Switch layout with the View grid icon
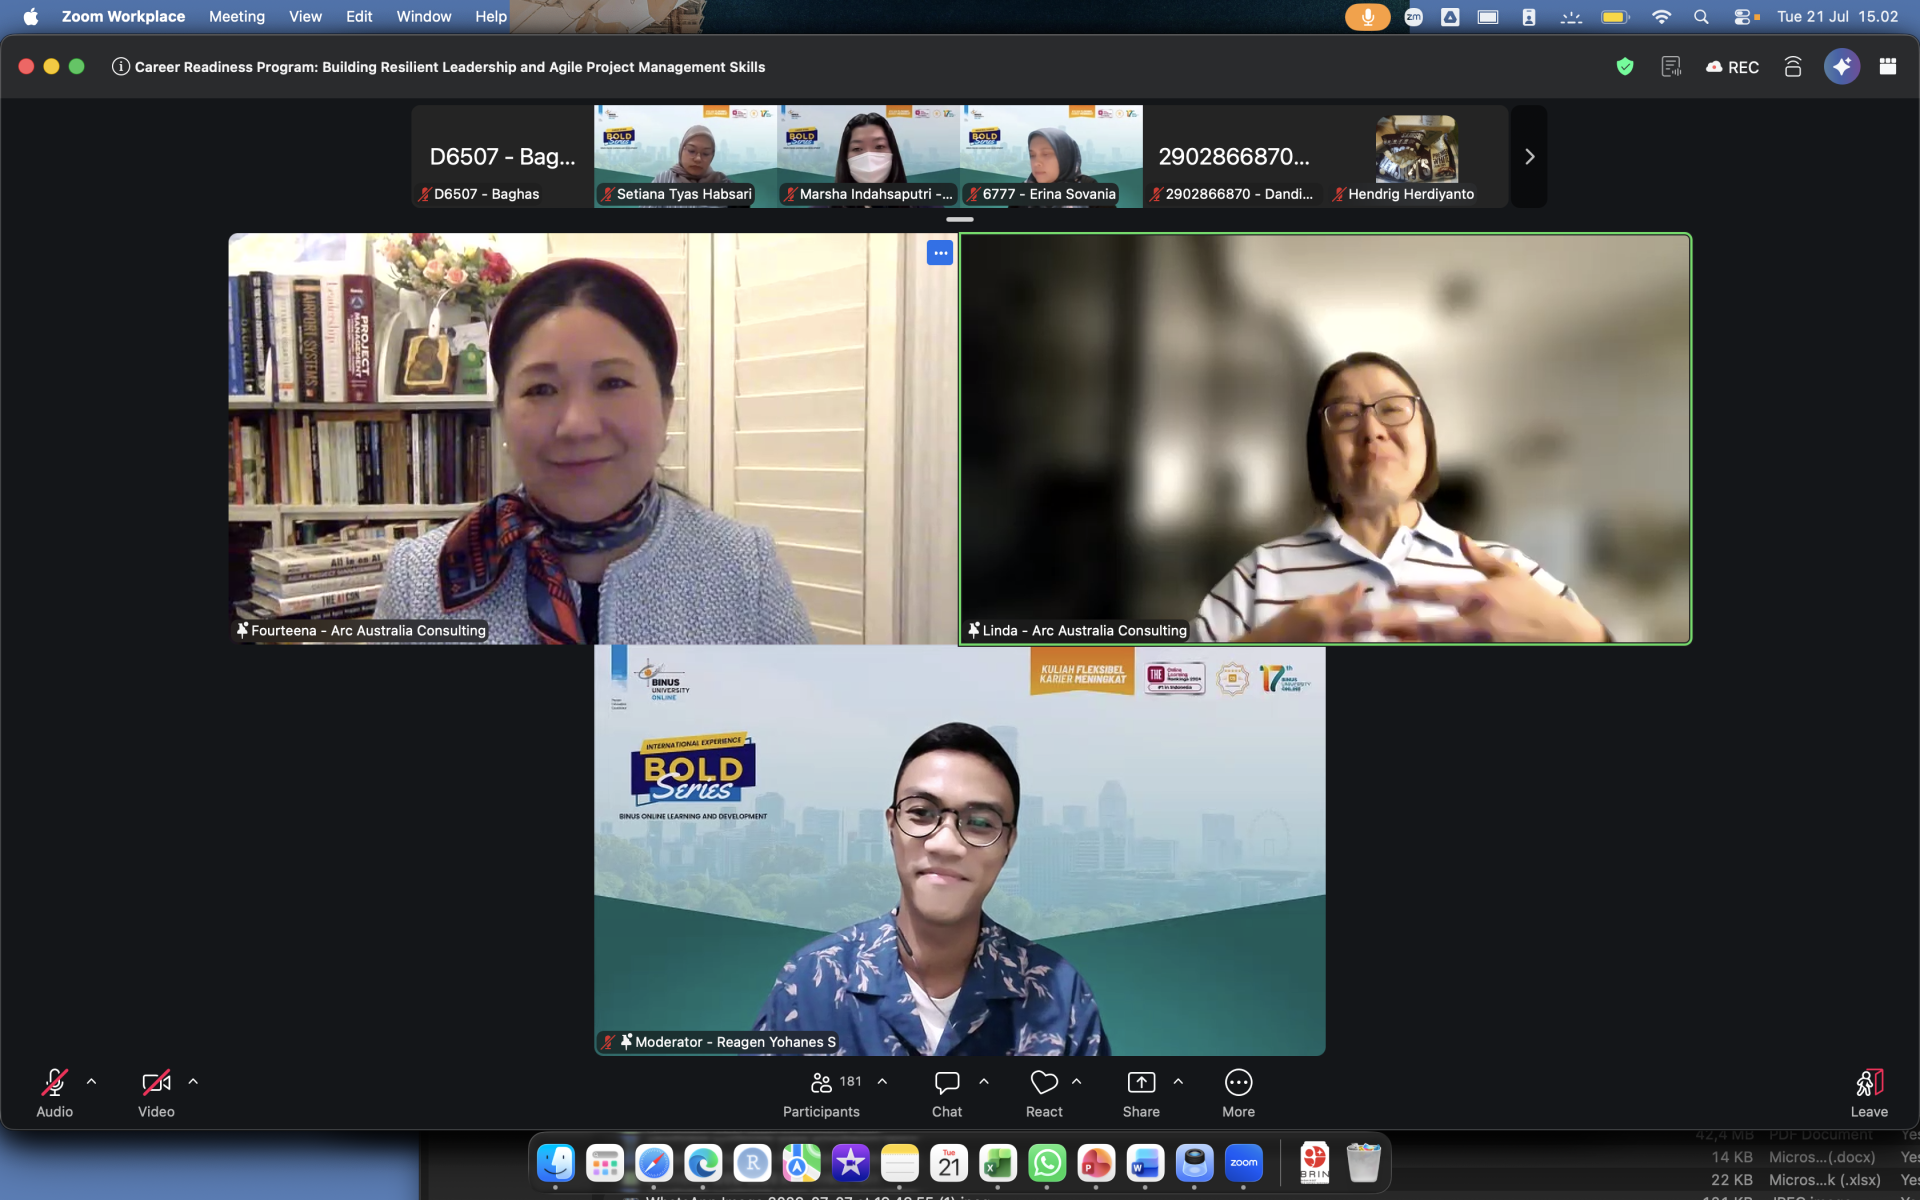Screen dimensions: 1920x1200 pyautogui.click(x=1888, y=67)
